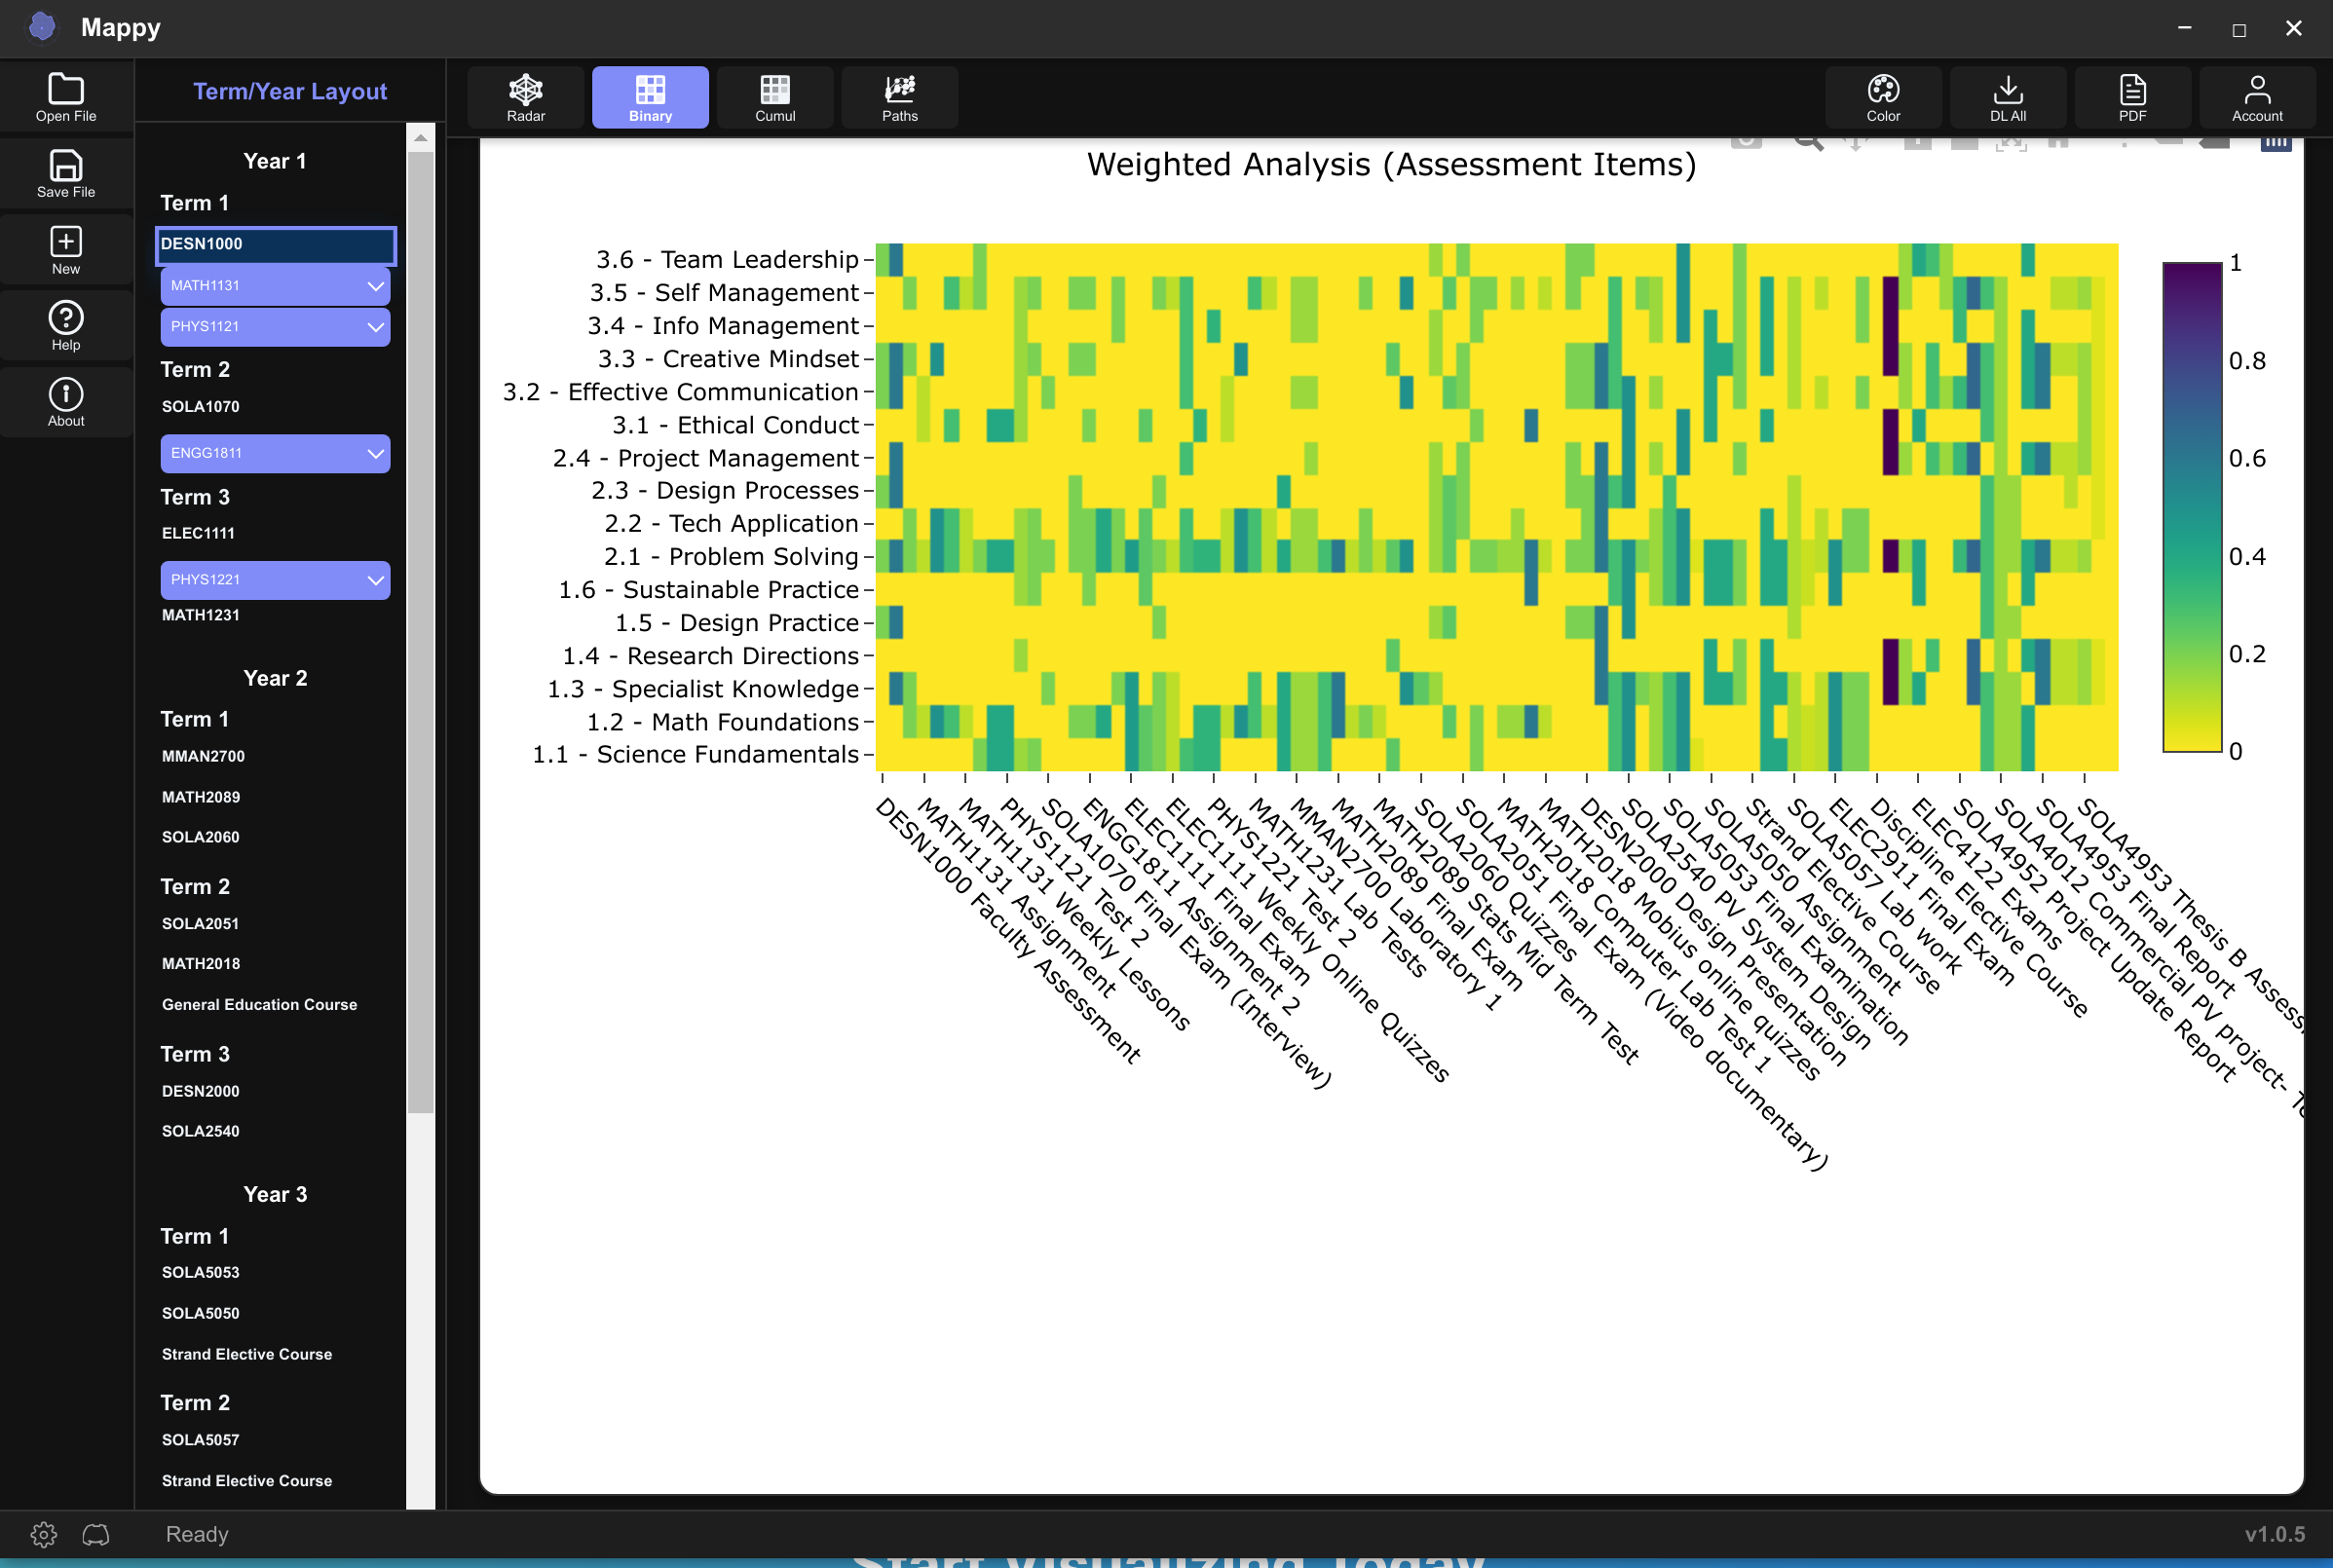The image size is (2333, 1568).
Task: Download all data with DL All
Action: point(2008,96)
